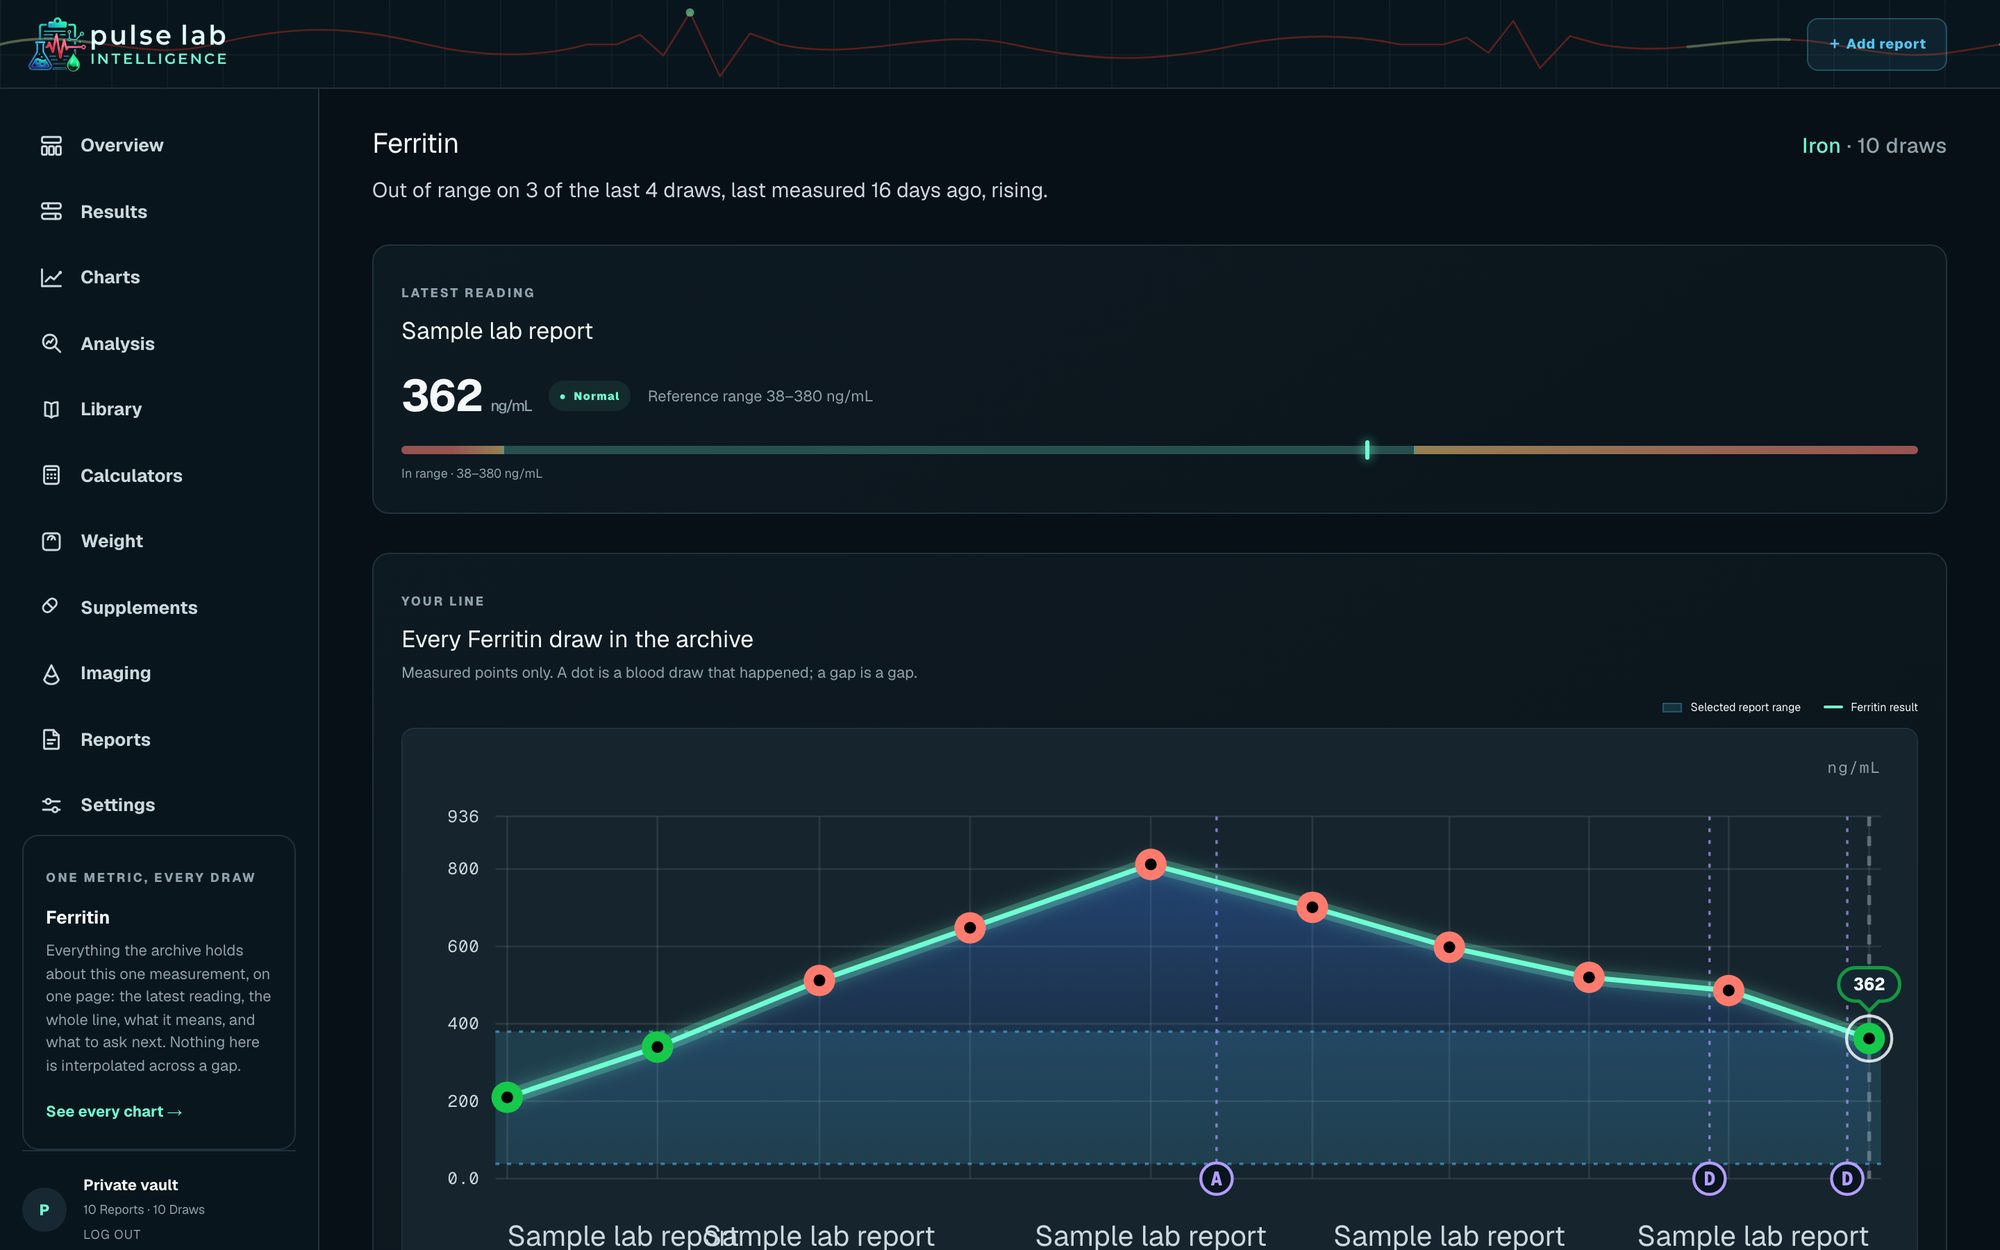Click the Add report button
2000x1250 pixels.
click(x=1876, y=44)
